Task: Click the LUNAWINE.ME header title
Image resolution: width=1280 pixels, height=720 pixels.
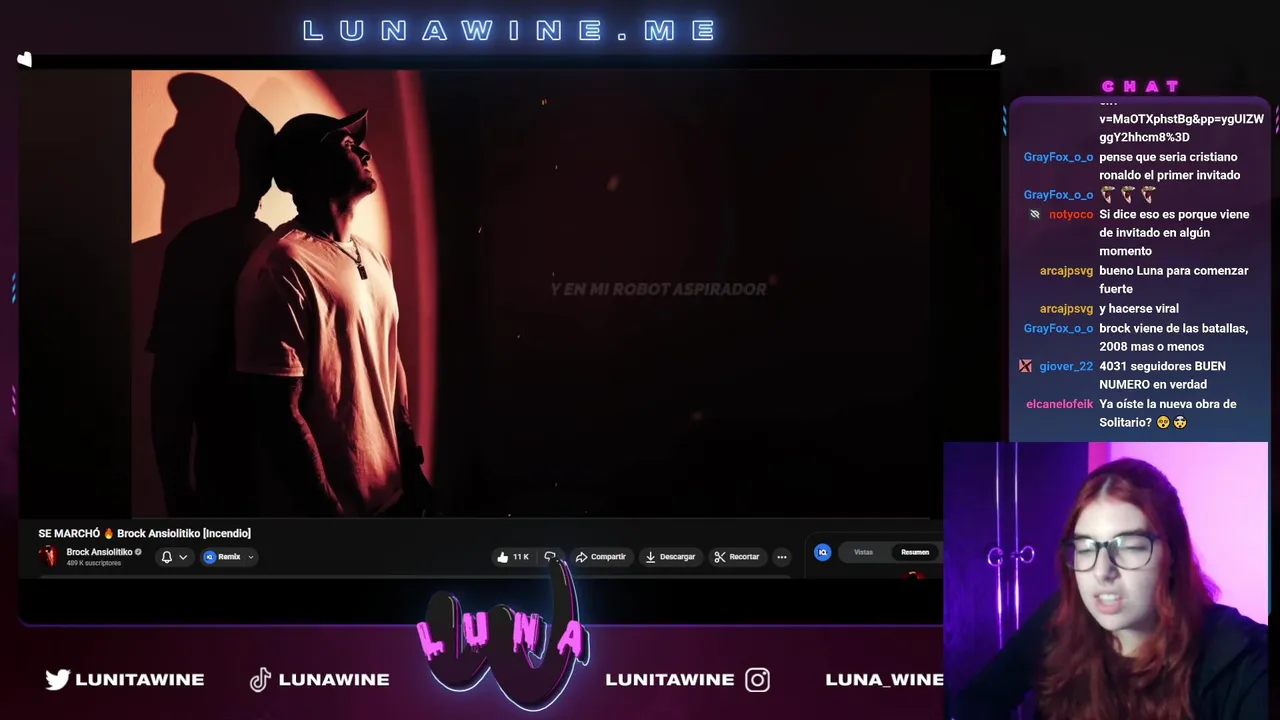Action: pyautogui.click(x=510, y=31)
